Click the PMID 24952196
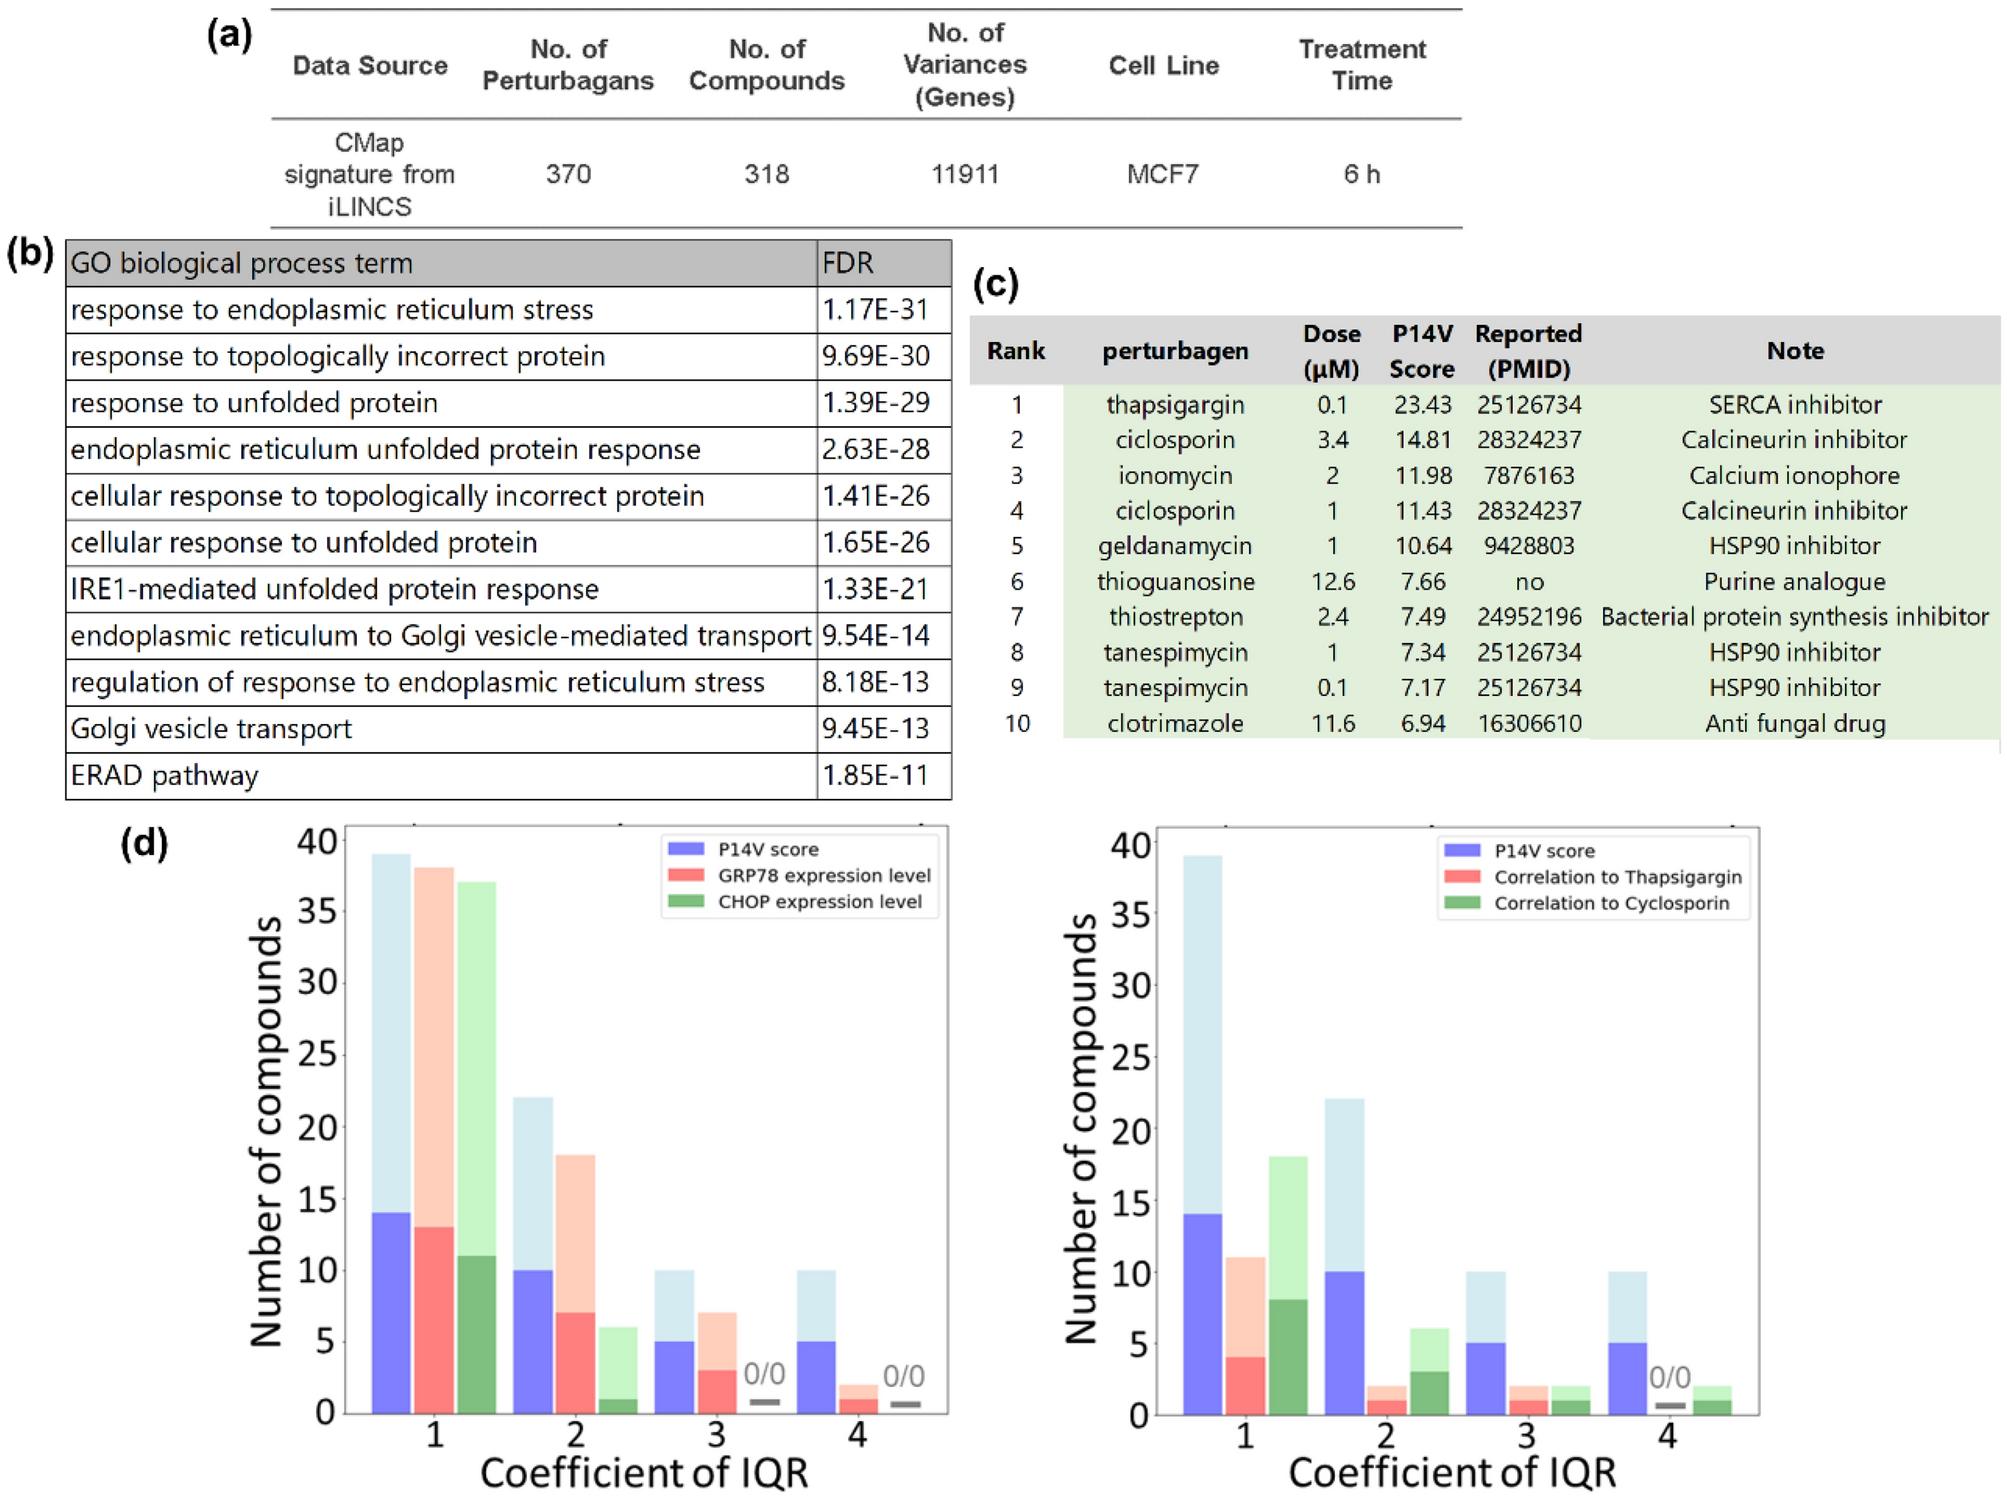The height and width of the screenshot is (1500, 2007). (1529, 617)
